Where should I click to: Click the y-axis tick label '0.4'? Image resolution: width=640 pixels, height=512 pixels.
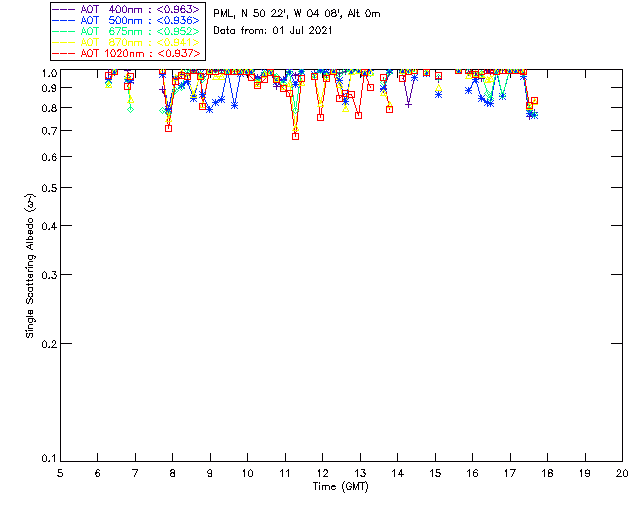[x=49, y=226]
